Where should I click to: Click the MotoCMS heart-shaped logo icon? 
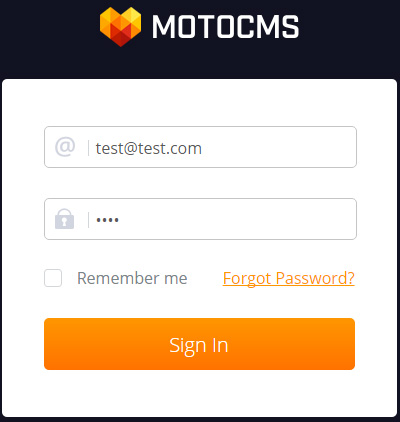pos(120,27)
